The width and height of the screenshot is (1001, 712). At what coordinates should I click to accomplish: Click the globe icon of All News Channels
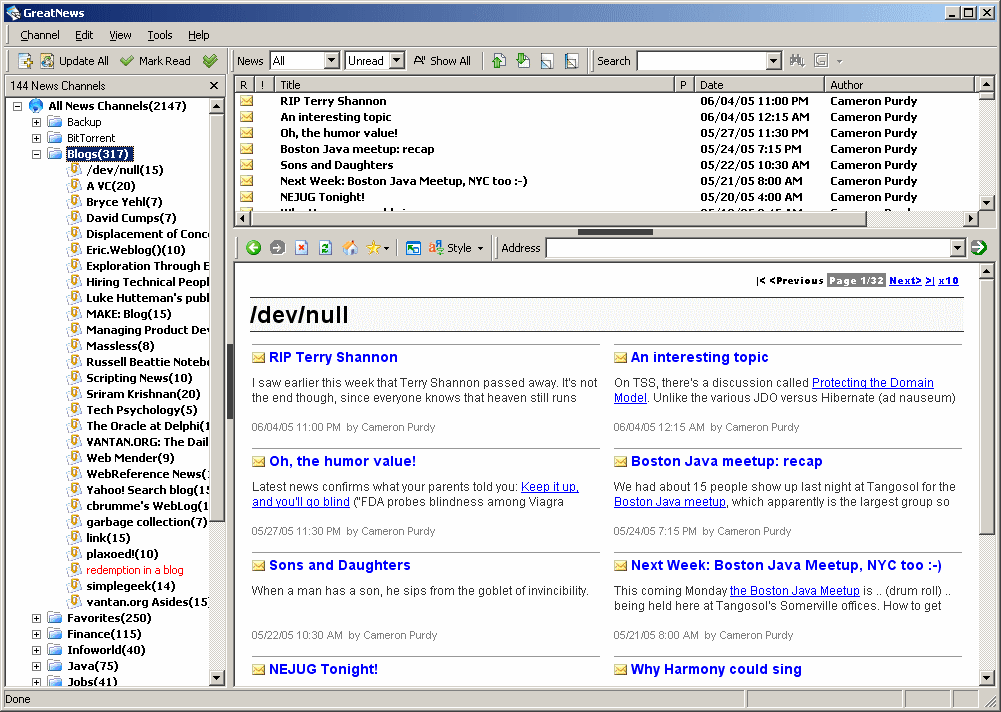tap(36, 106)
